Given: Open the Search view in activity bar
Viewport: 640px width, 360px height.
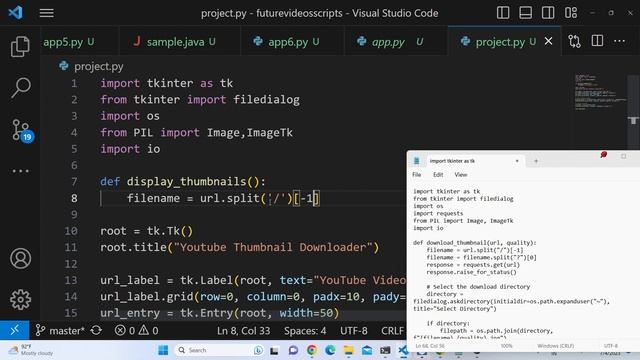Looking at the screenshot, I should (20, 87).
